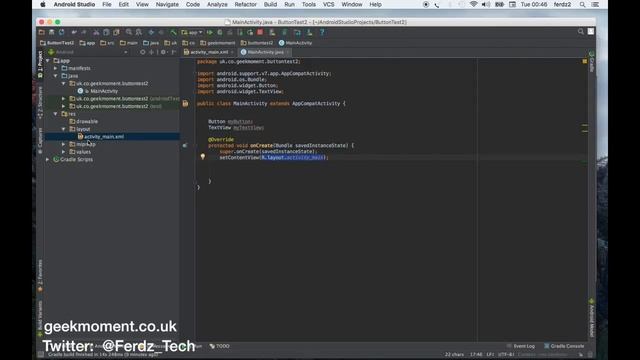Open the File menu
The width and height of the screenshot is (640, 360).
[107, 4]
